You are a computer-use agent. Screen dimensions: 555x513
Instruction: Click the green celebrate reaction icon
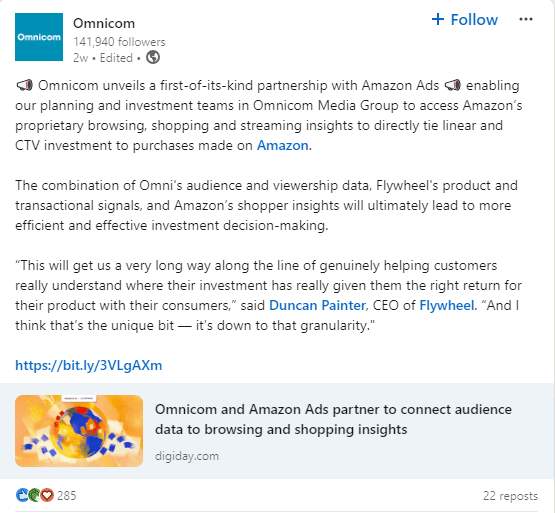tap(34, 495)
